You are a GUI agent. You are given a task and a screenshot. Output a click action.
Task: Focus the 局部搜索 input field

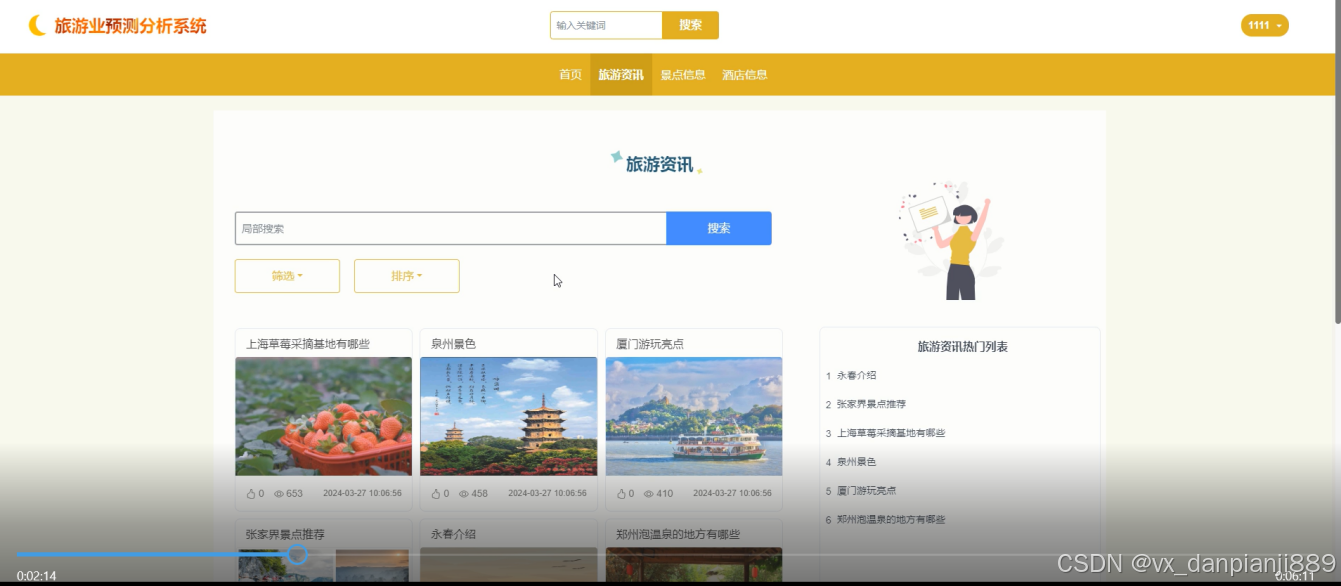click(x=451, y=228)
